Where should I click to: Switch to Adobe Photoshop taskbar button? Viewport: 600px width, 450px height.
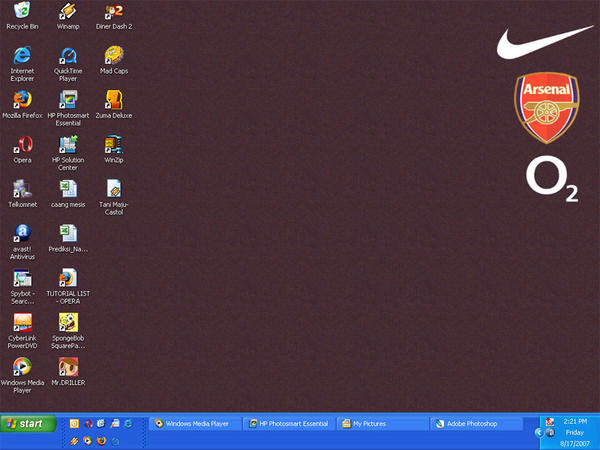click(x=477, y=424)
